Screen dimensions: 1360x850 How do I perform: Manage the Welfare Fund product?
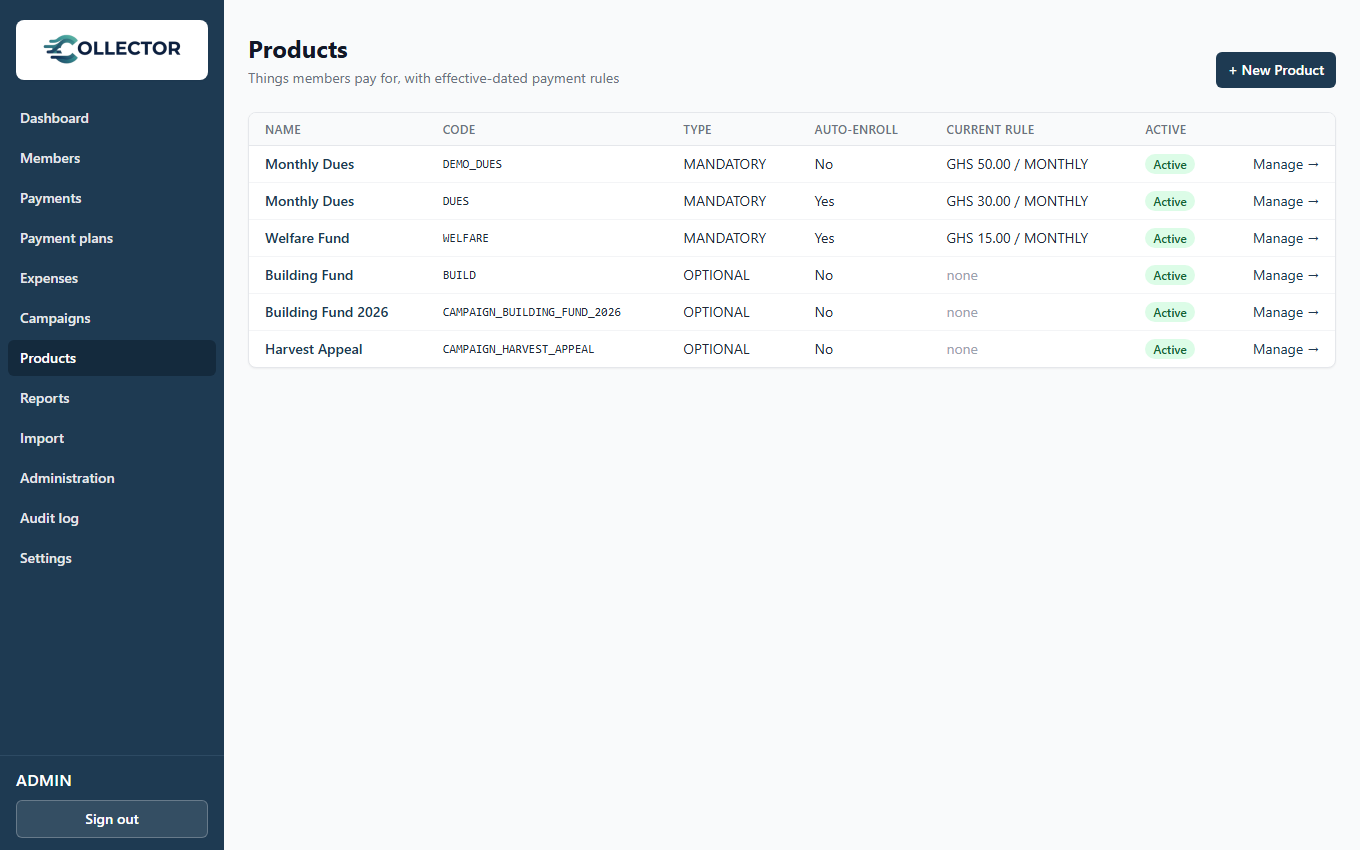(1286, 238)
